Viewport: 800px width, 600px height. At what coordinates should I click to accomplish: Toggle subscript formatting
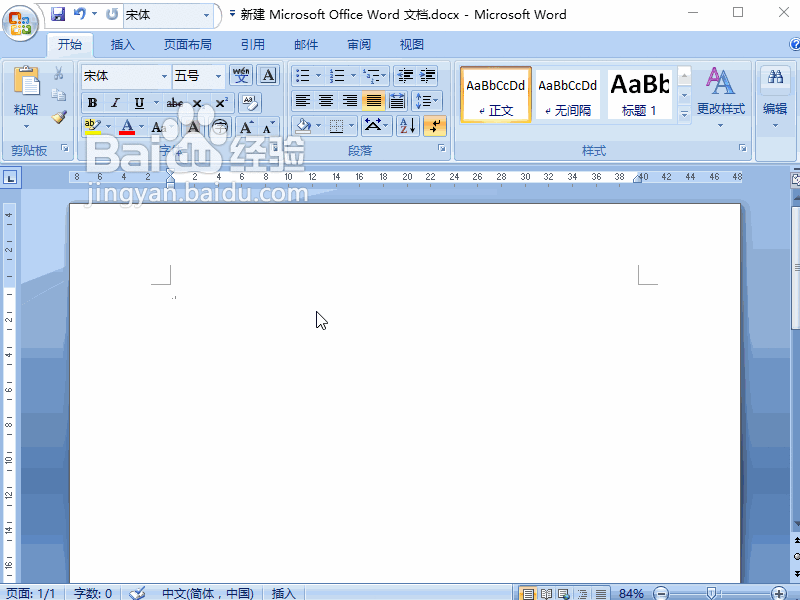click(198, 103)
